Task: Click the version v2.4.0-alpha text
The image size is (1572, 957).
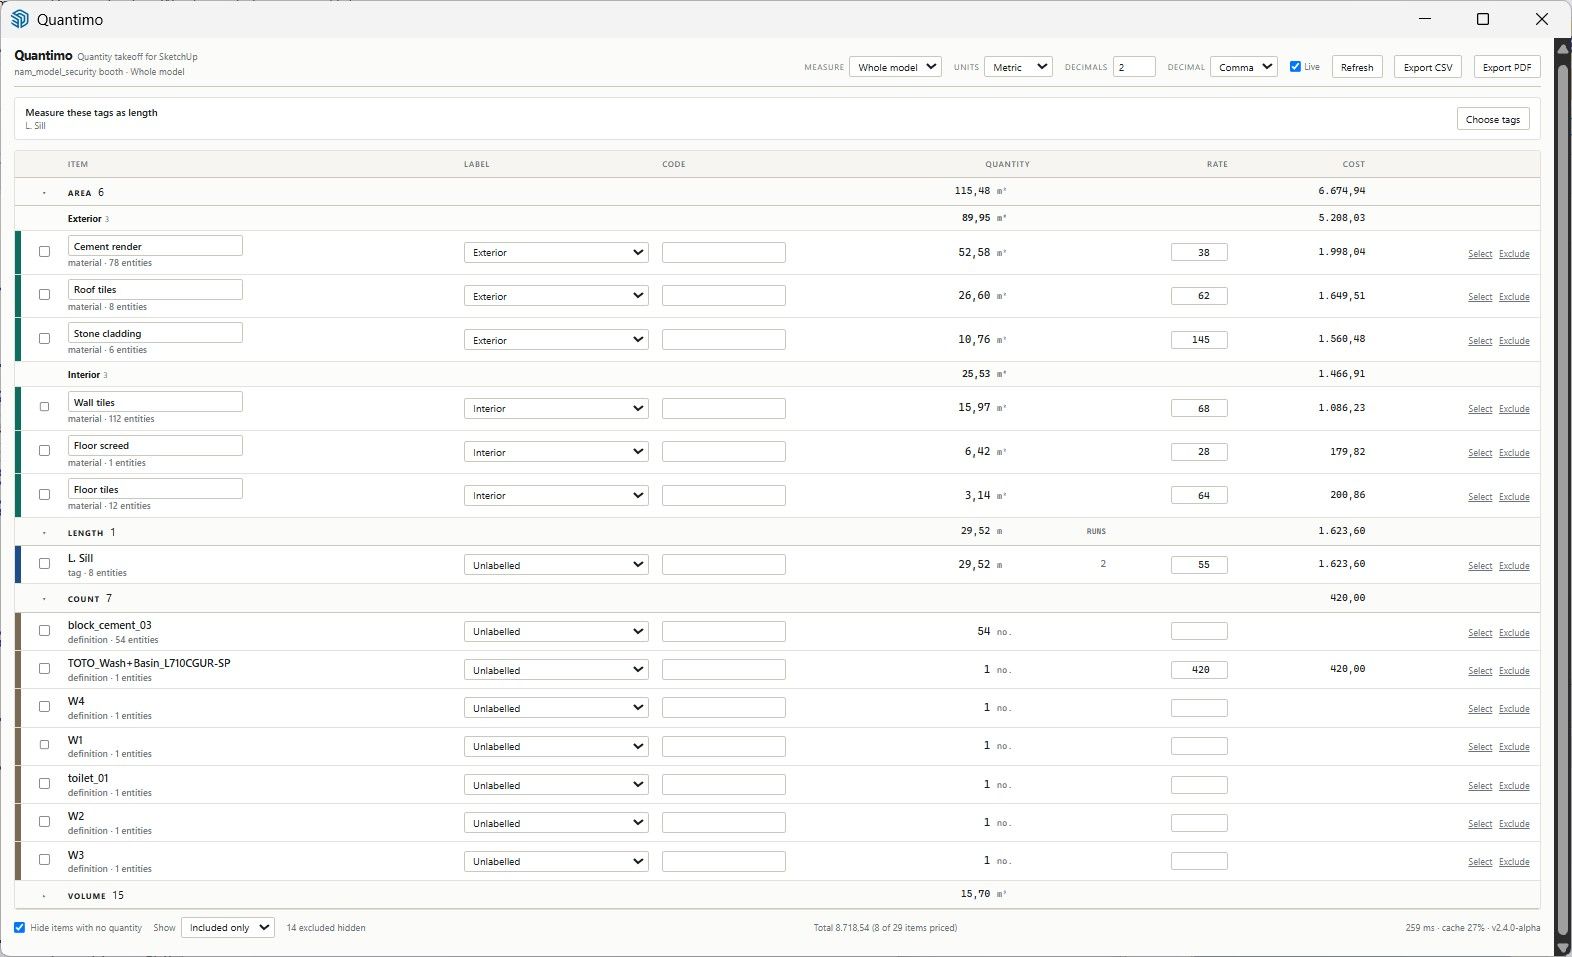Action: [x=1516, y=928]
